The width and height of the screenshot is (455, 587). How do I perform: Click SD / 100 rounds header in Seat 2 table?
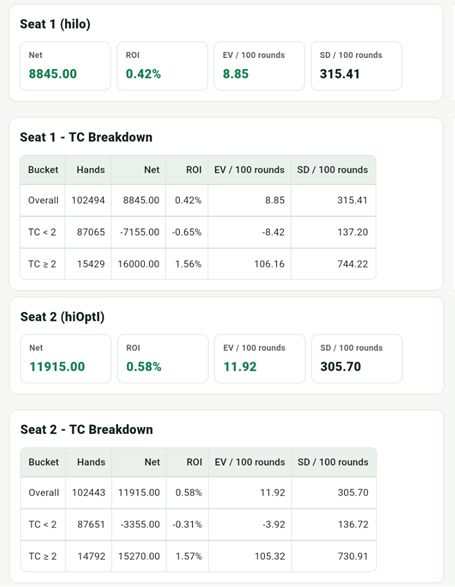click(x=334, y=462)
